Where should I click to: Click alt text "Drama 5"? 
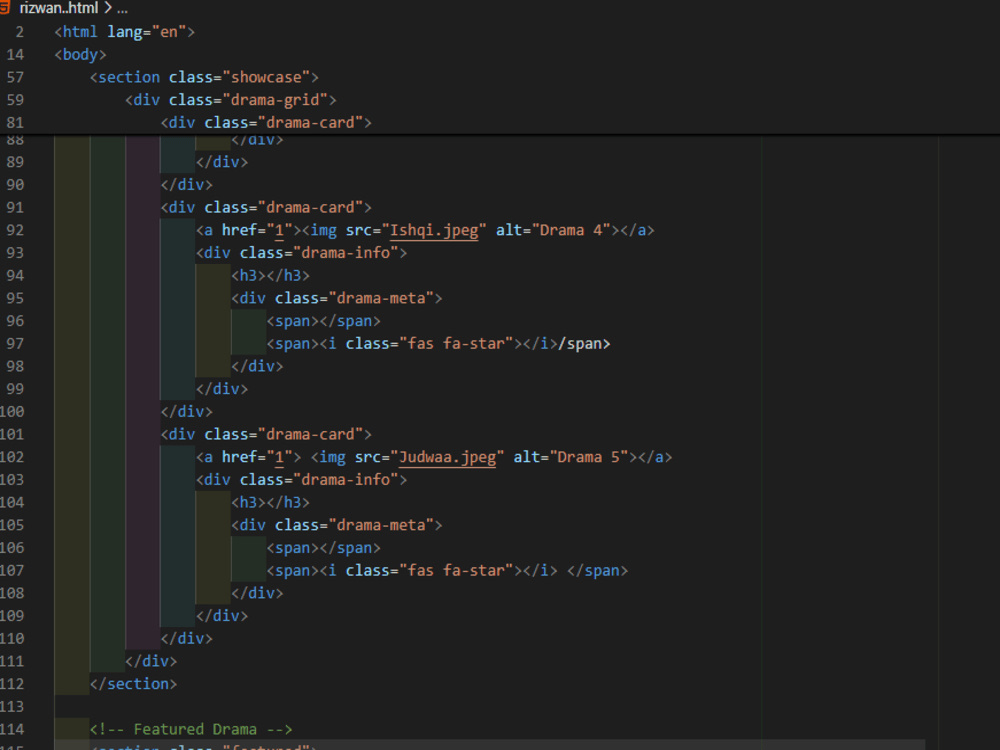click(x=589, y=457)
